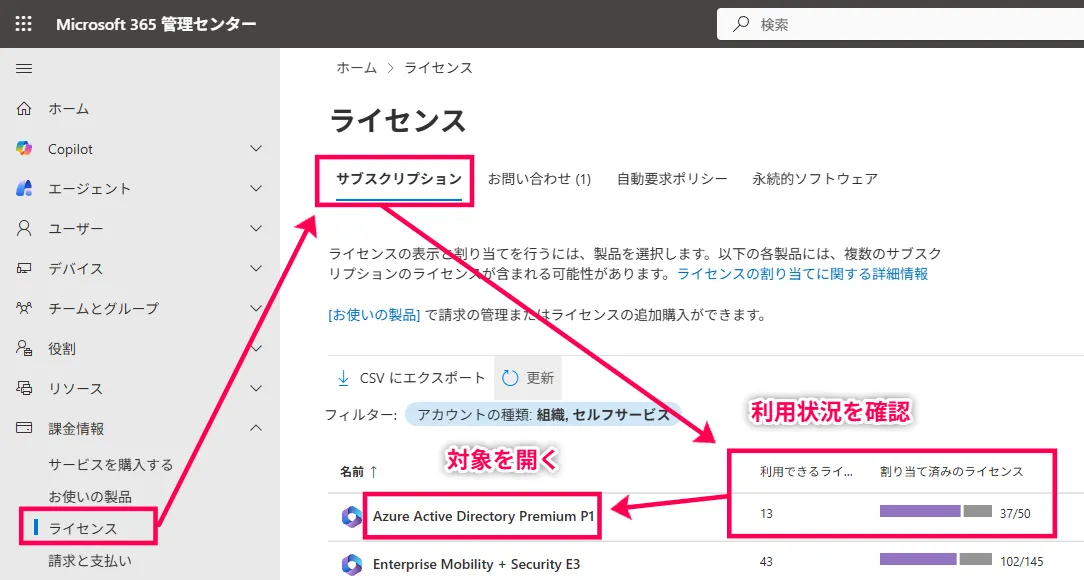Select the 永続的ソフトウェア tab
The image size is (1084, 580).
[815, 179]
